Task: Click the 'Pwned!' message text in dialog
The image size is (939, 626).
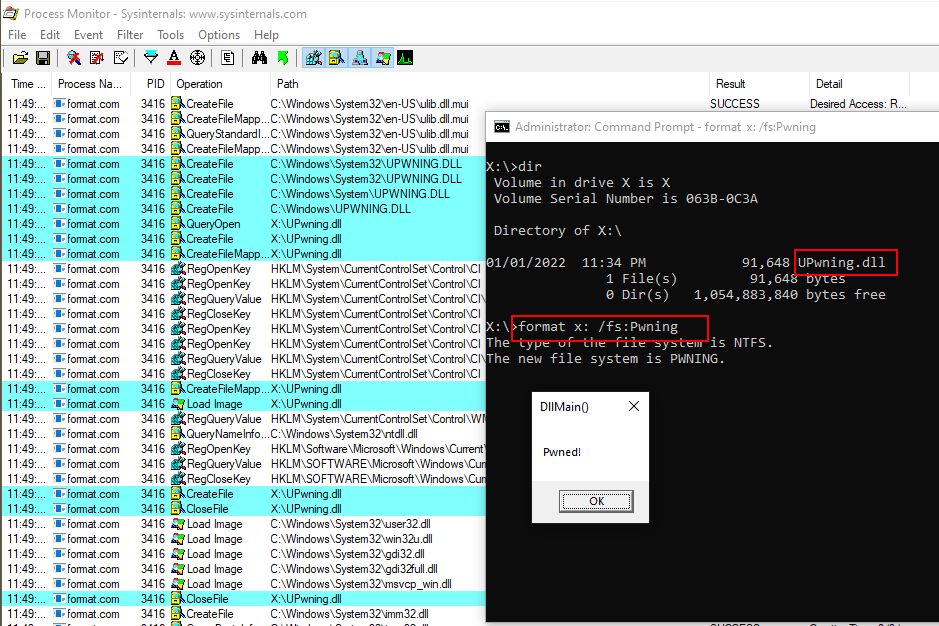Action: tap(562, 452)
